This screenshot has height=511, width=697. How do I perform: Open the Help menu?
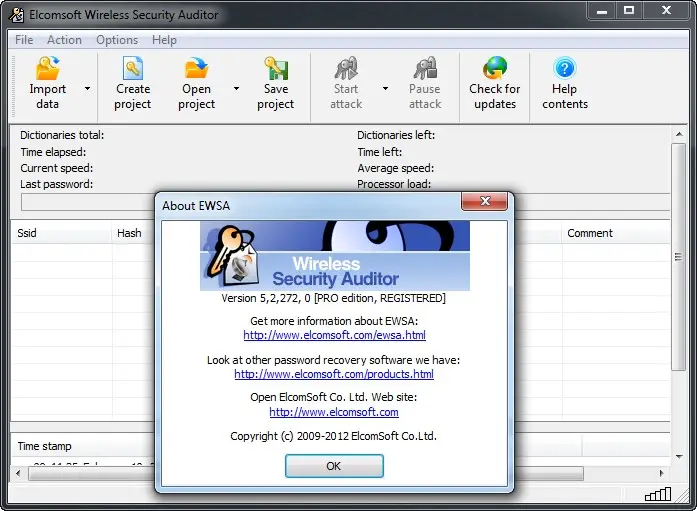coord(164,40)
